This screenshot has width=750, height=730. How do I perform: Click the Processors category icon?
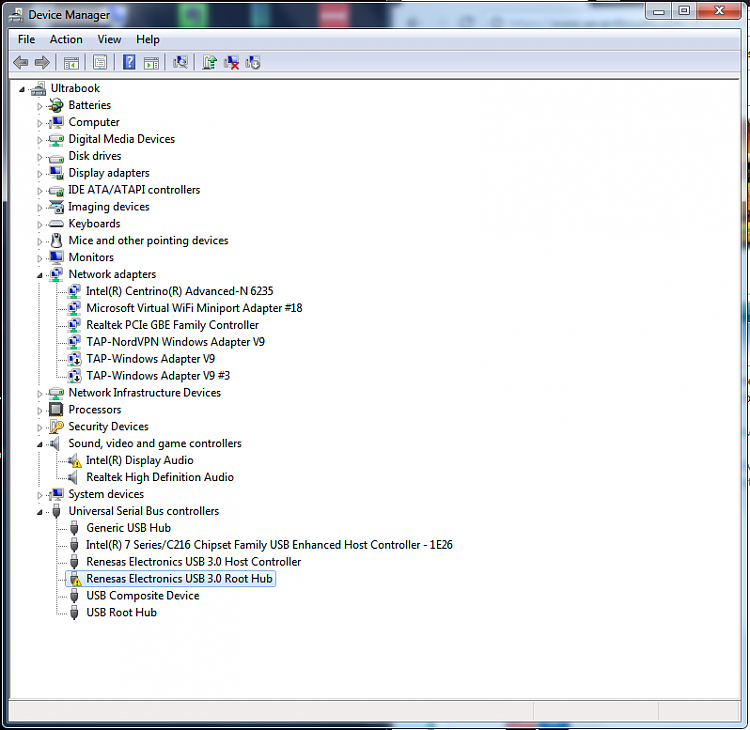click(56, 409)
